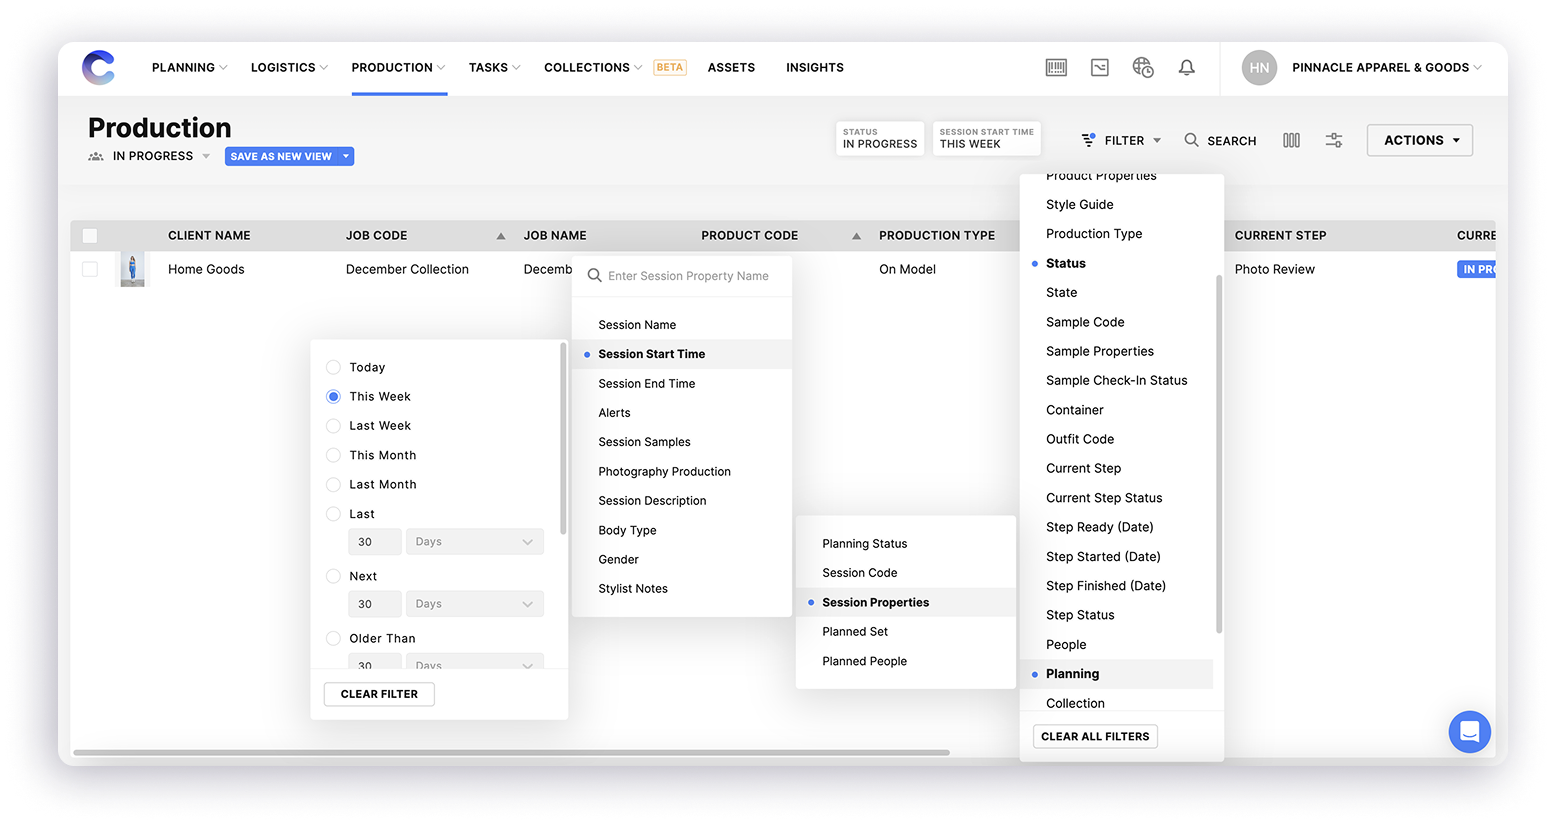Open the view settings sliders icon
The height and width of the screenshot is (824, 1550).
1334,140
